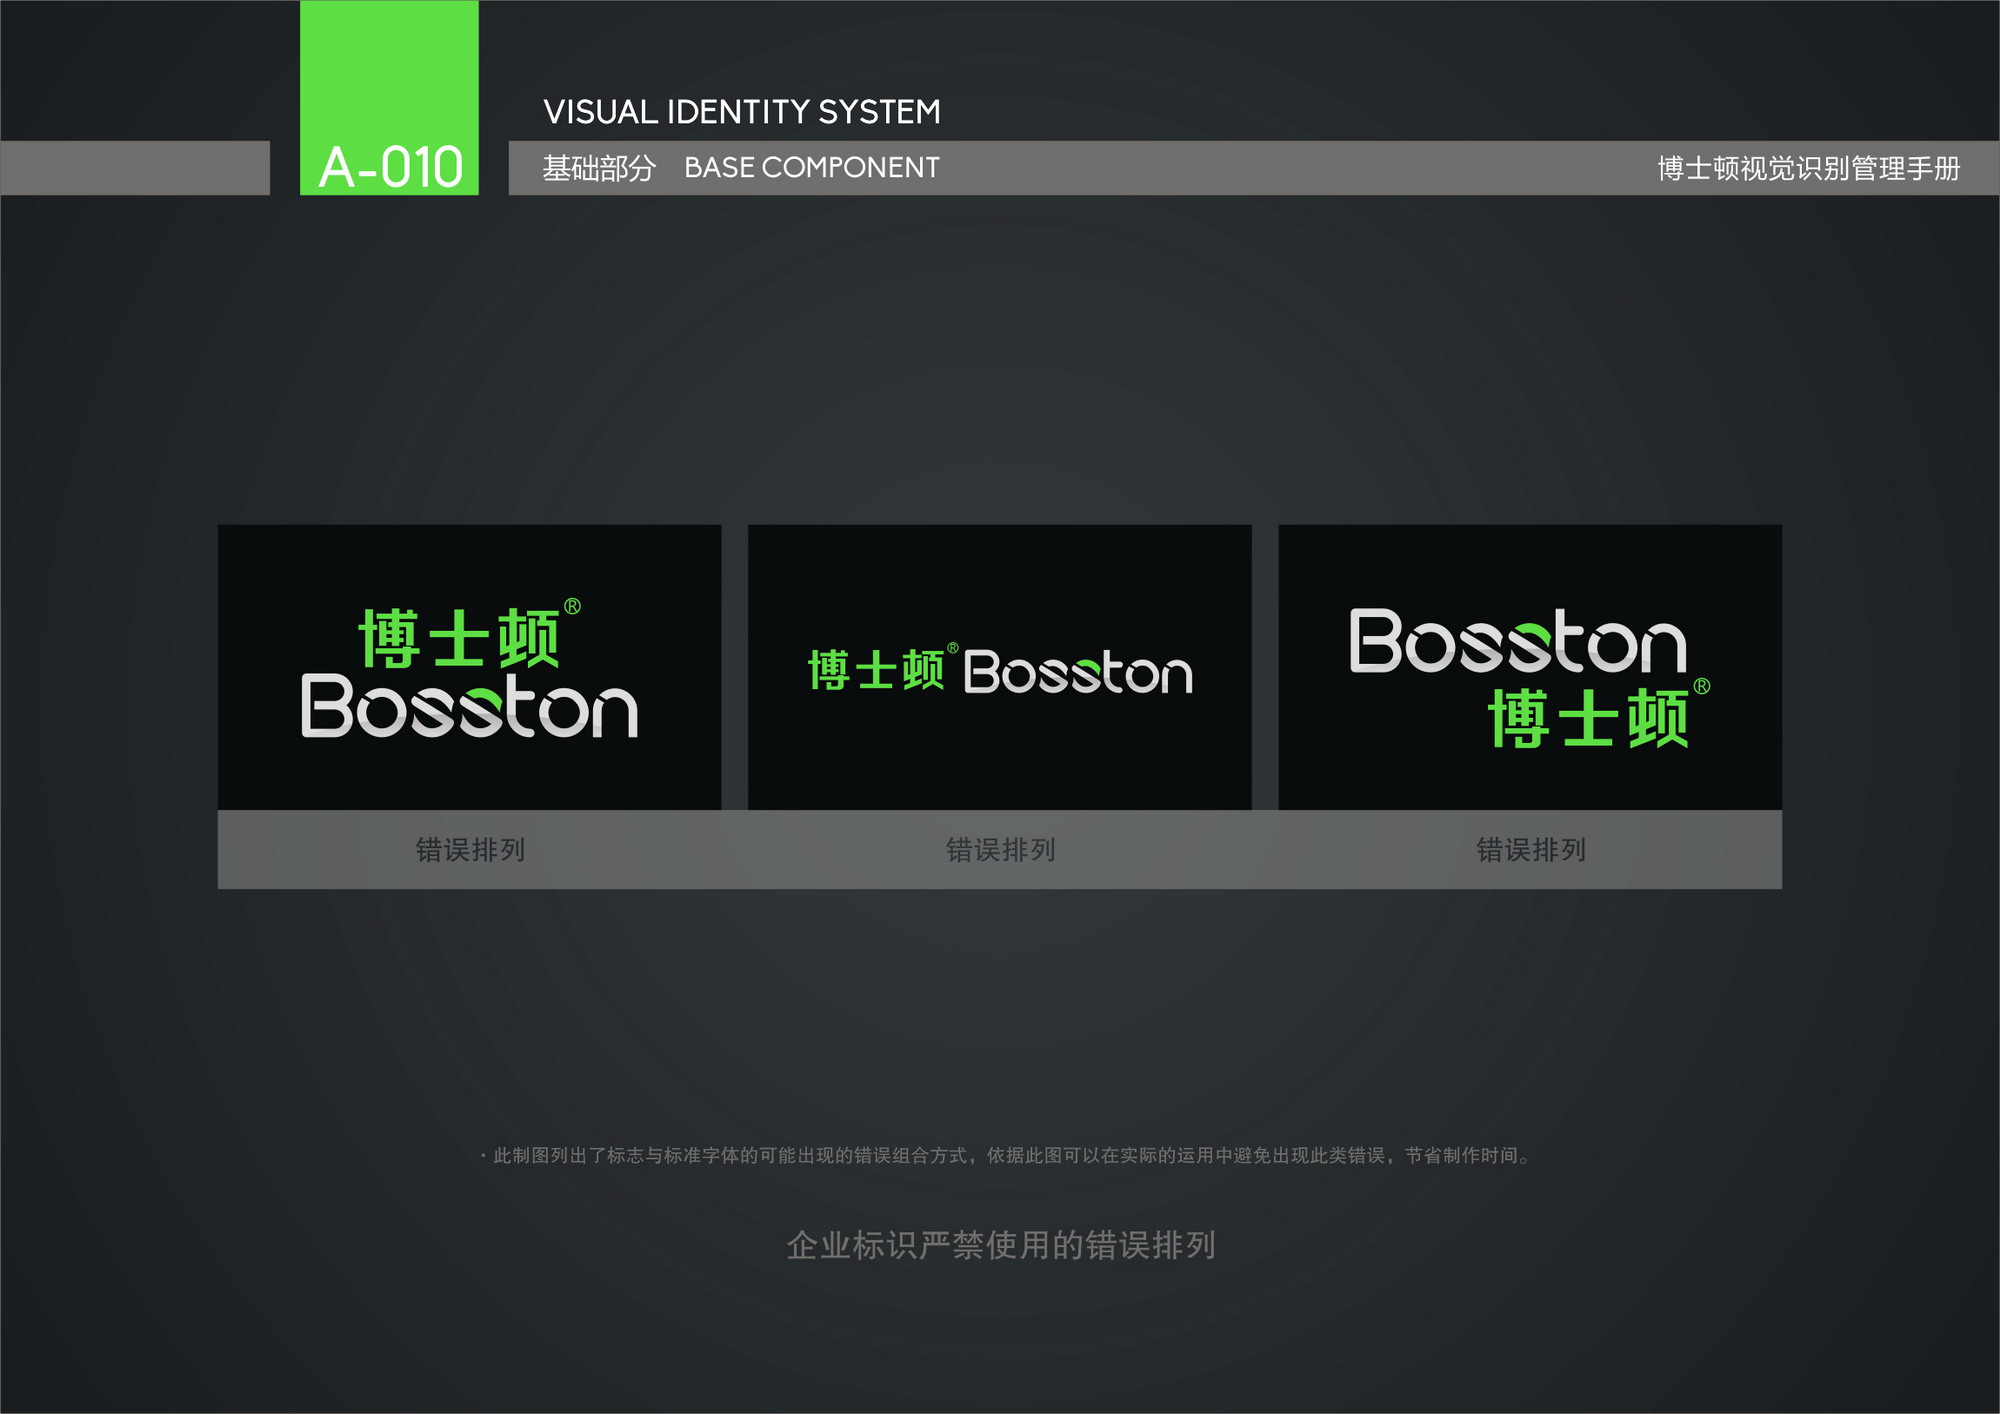Click the green A-010 page code block

[389, 98]
